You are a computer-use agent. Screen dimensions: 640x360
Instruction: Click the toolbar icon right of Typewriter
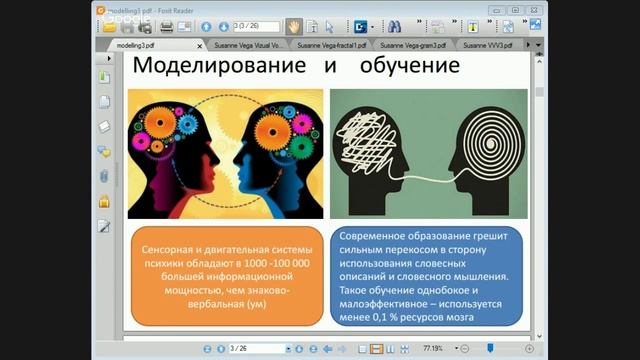(x=508, y=27)
